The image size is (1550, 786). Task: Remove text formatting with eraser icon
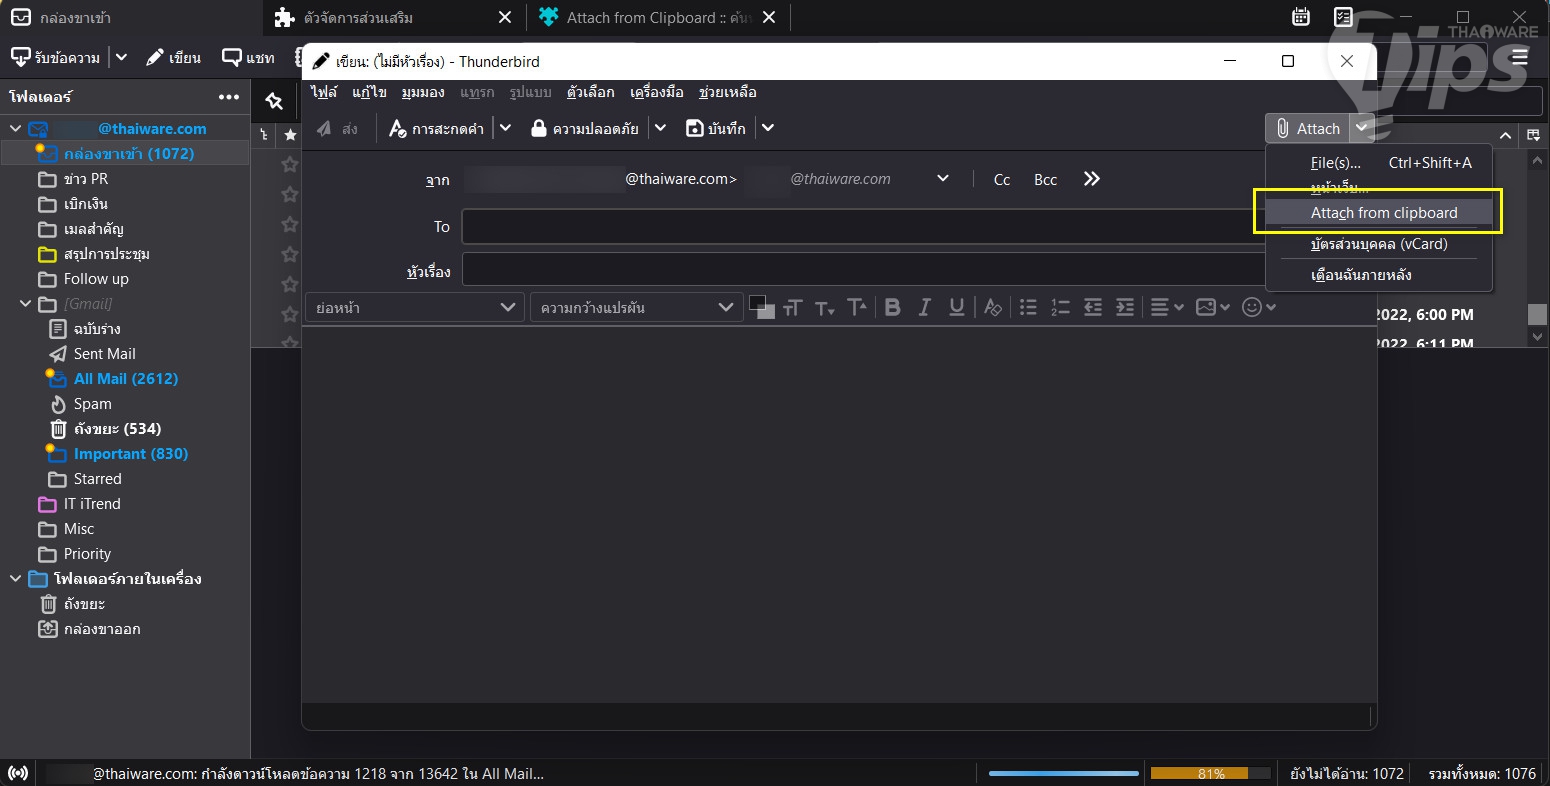[992, 308]
